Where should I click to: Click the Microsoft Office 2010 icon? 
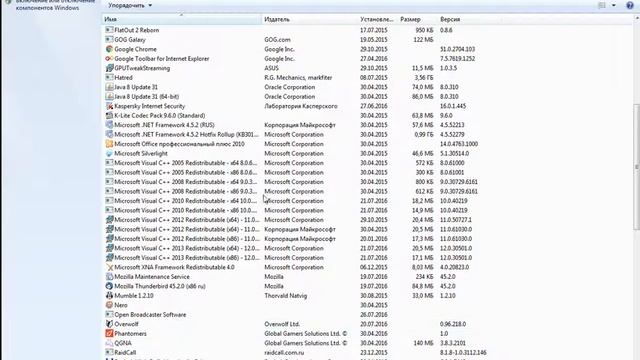109,144
